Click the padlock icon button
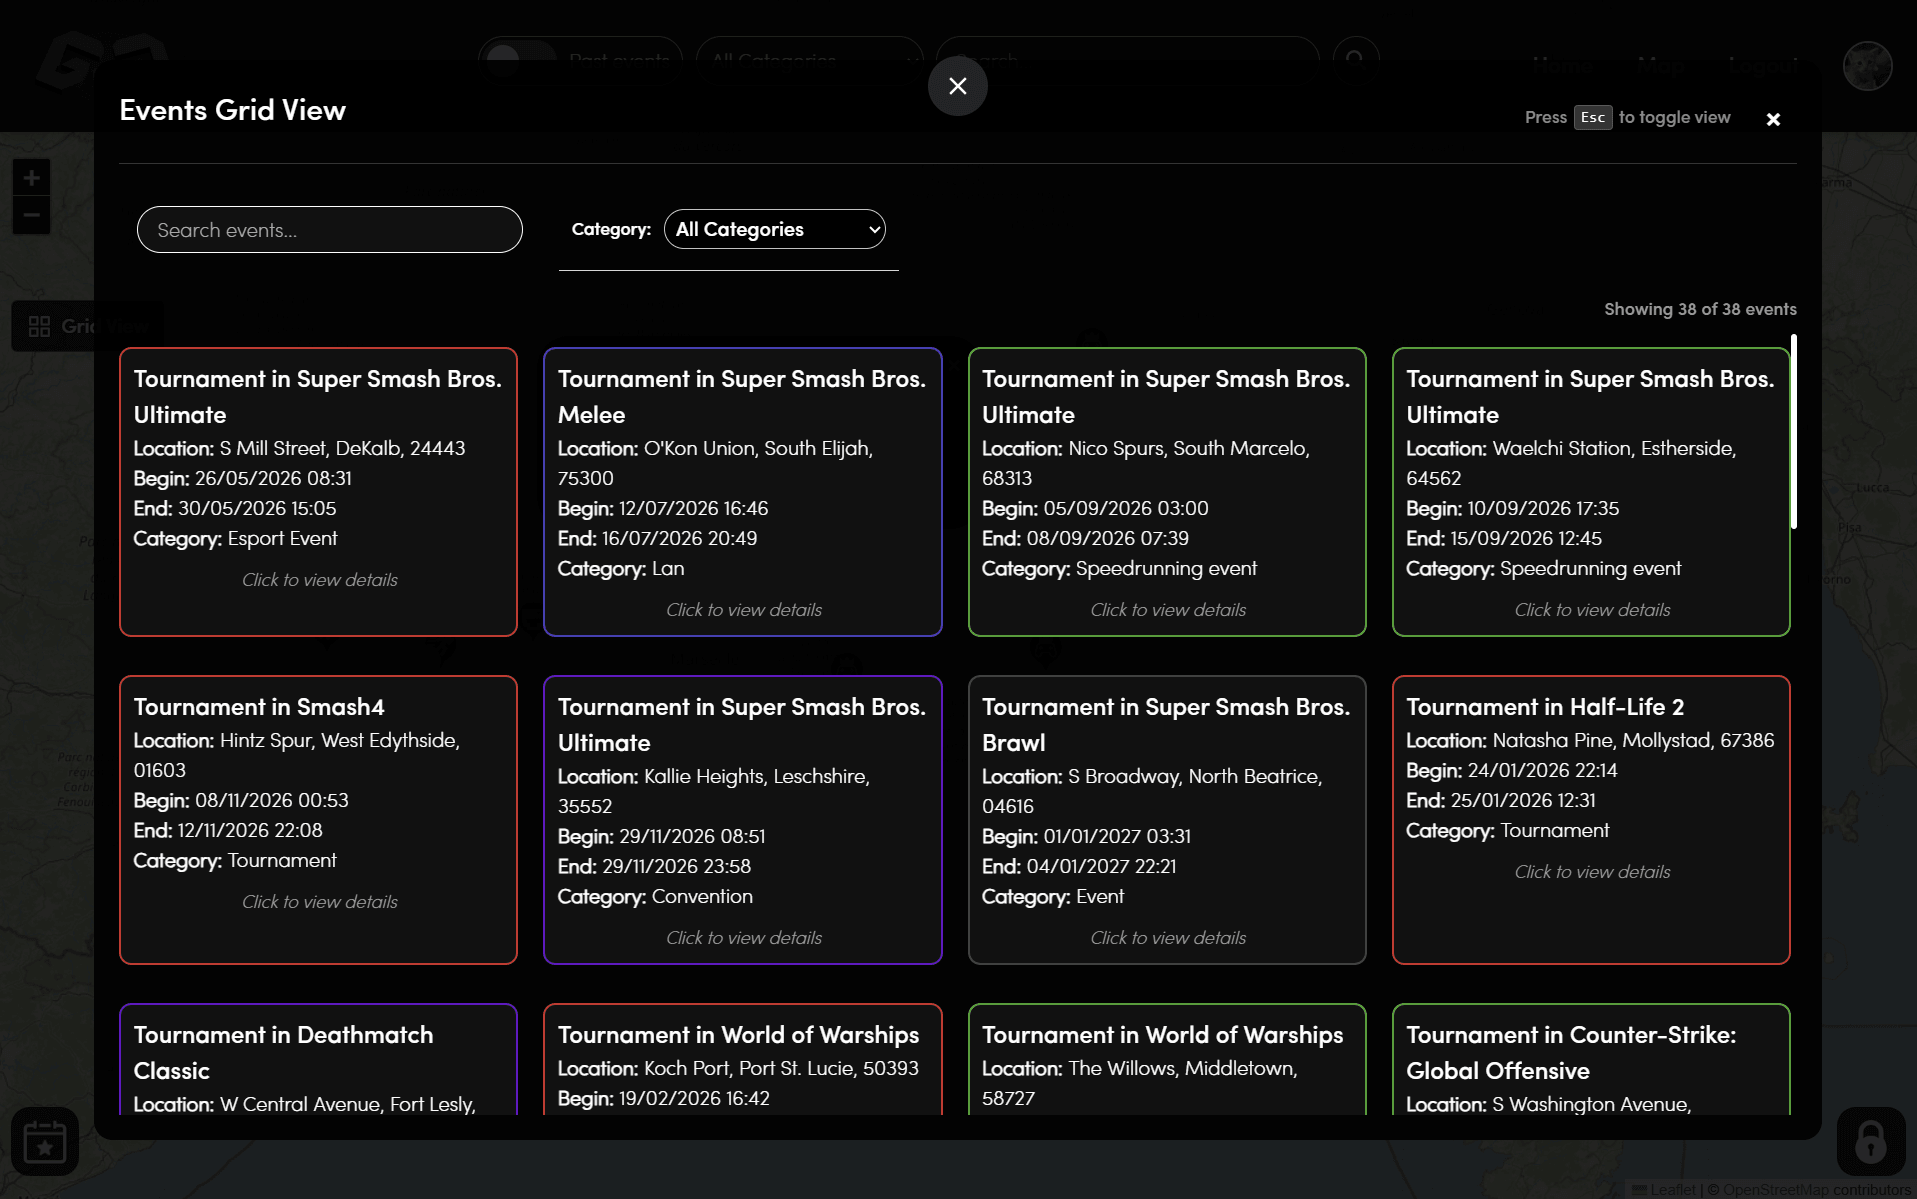The height and width of the screenshot is (1199, 1917). (x=1870, y=1141)
